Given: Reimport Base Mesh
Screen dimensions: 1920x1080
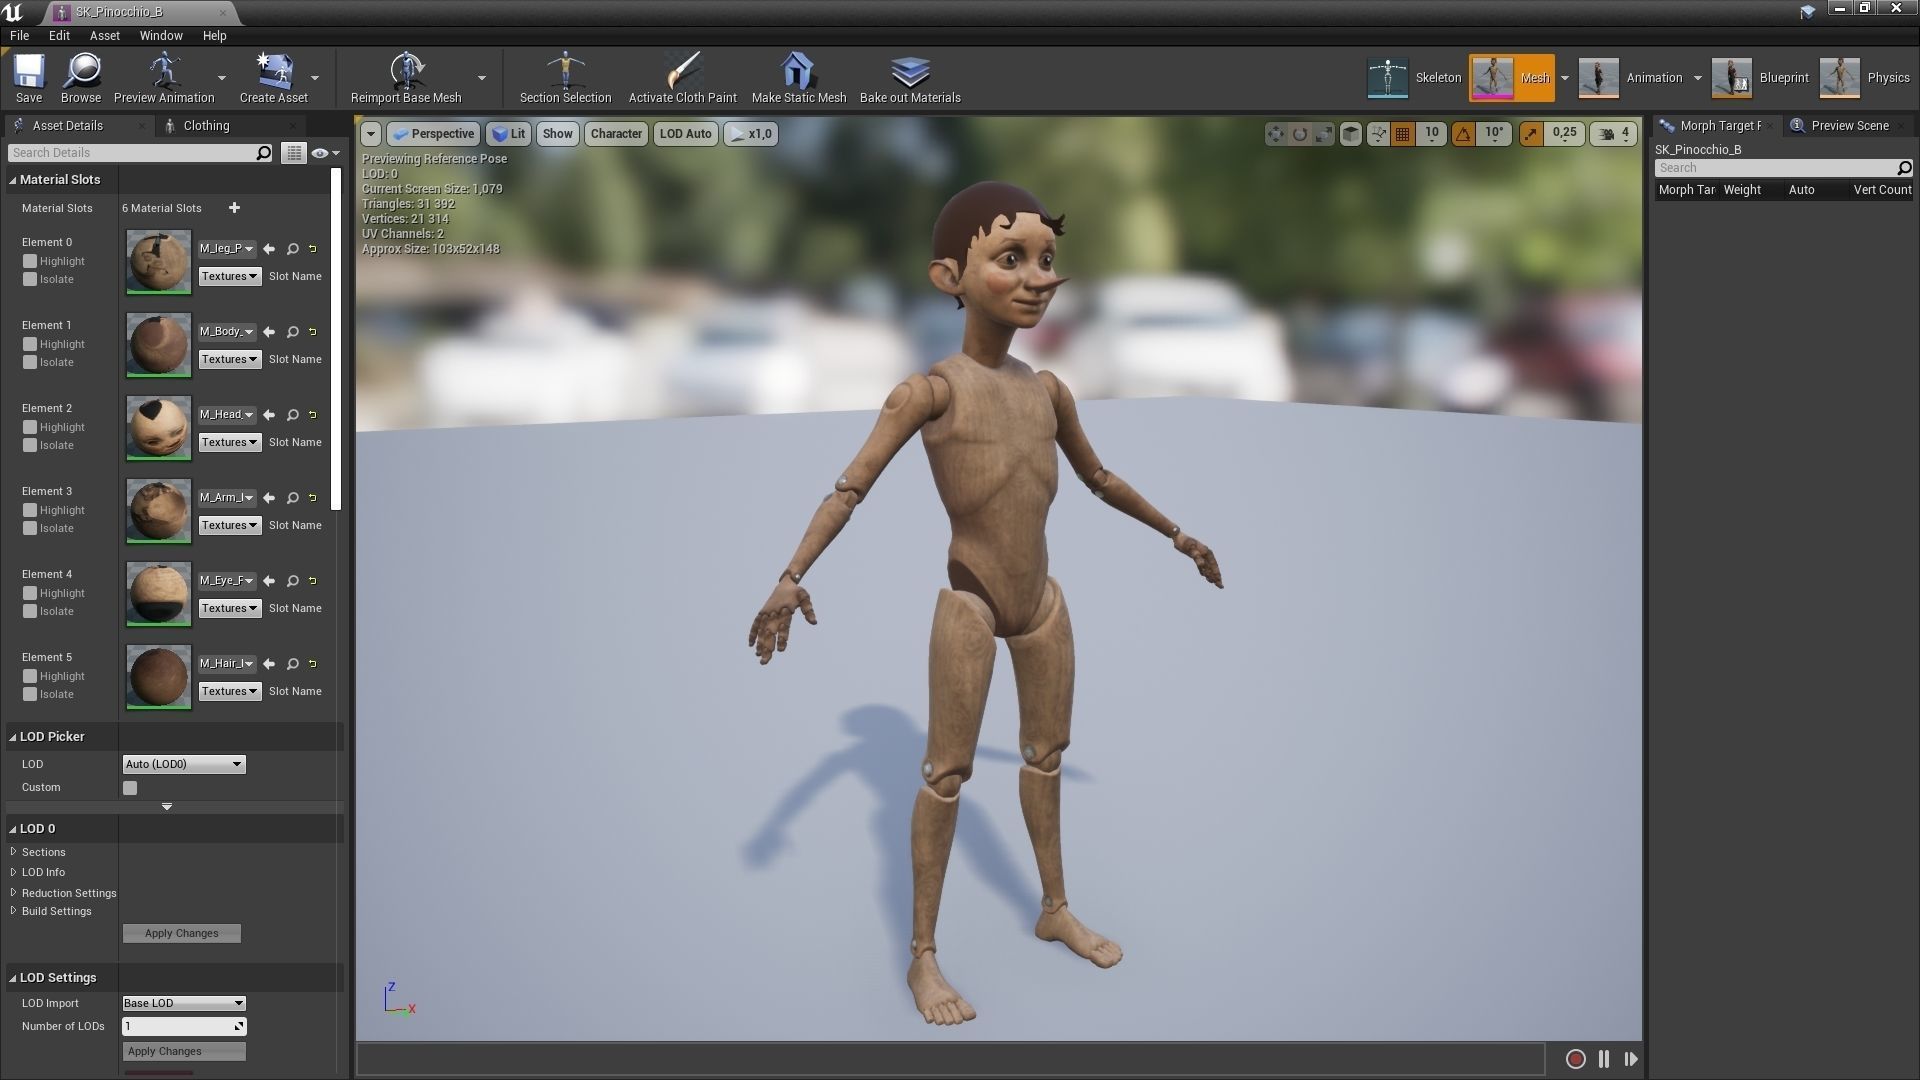Looking at the screenshot, I should point(406,78).
